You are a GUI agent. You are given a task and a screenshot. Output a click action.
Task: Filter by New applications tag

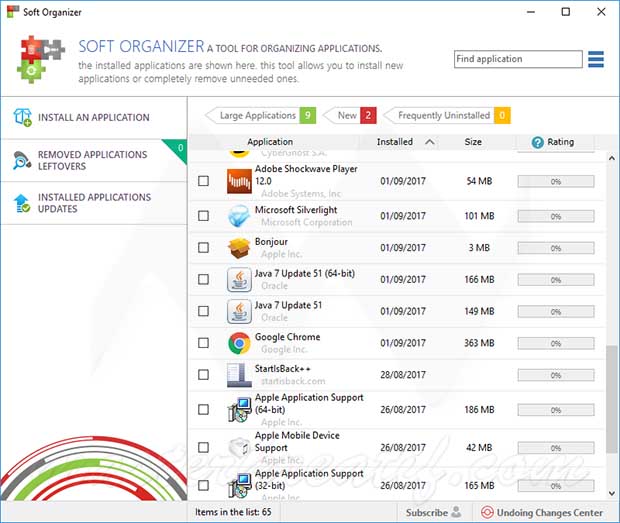tap(350, 115)
